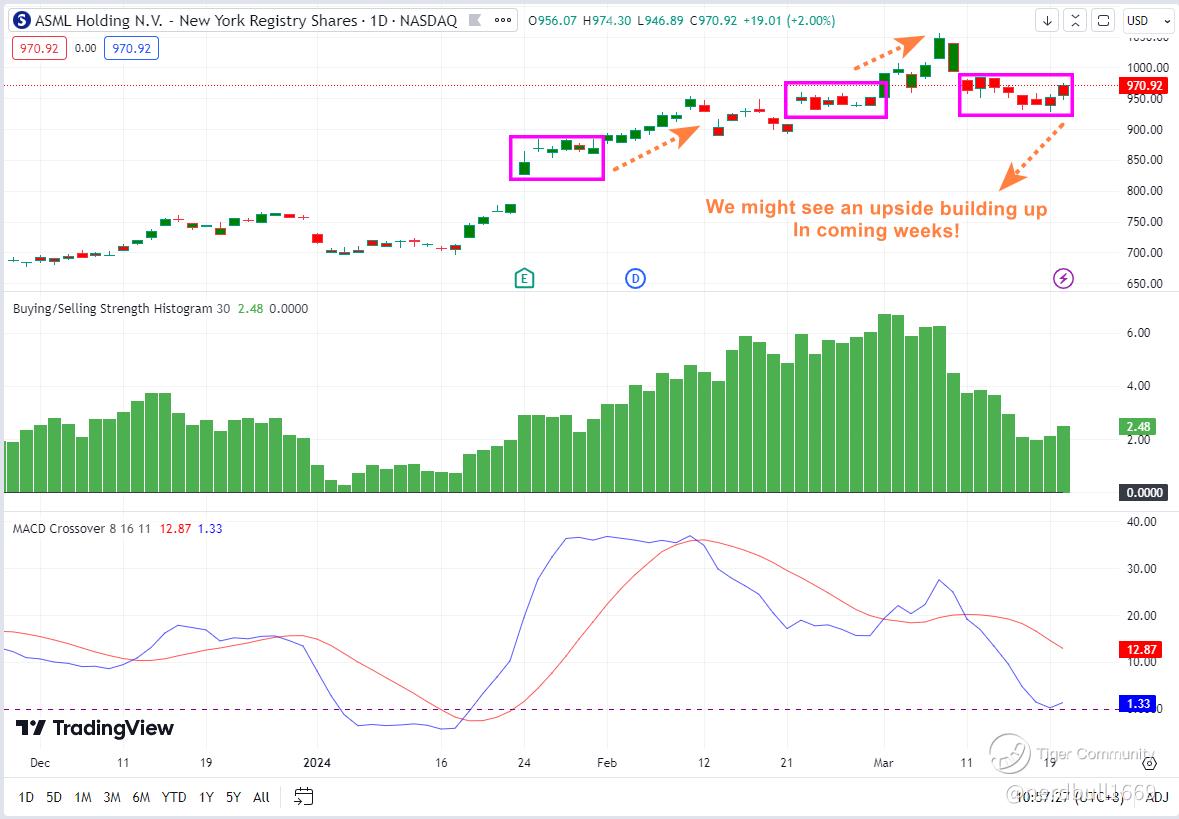Toggle the ADJ adjusted data button
Viewport: 1179px width, 819px height.
[1157, 796]
